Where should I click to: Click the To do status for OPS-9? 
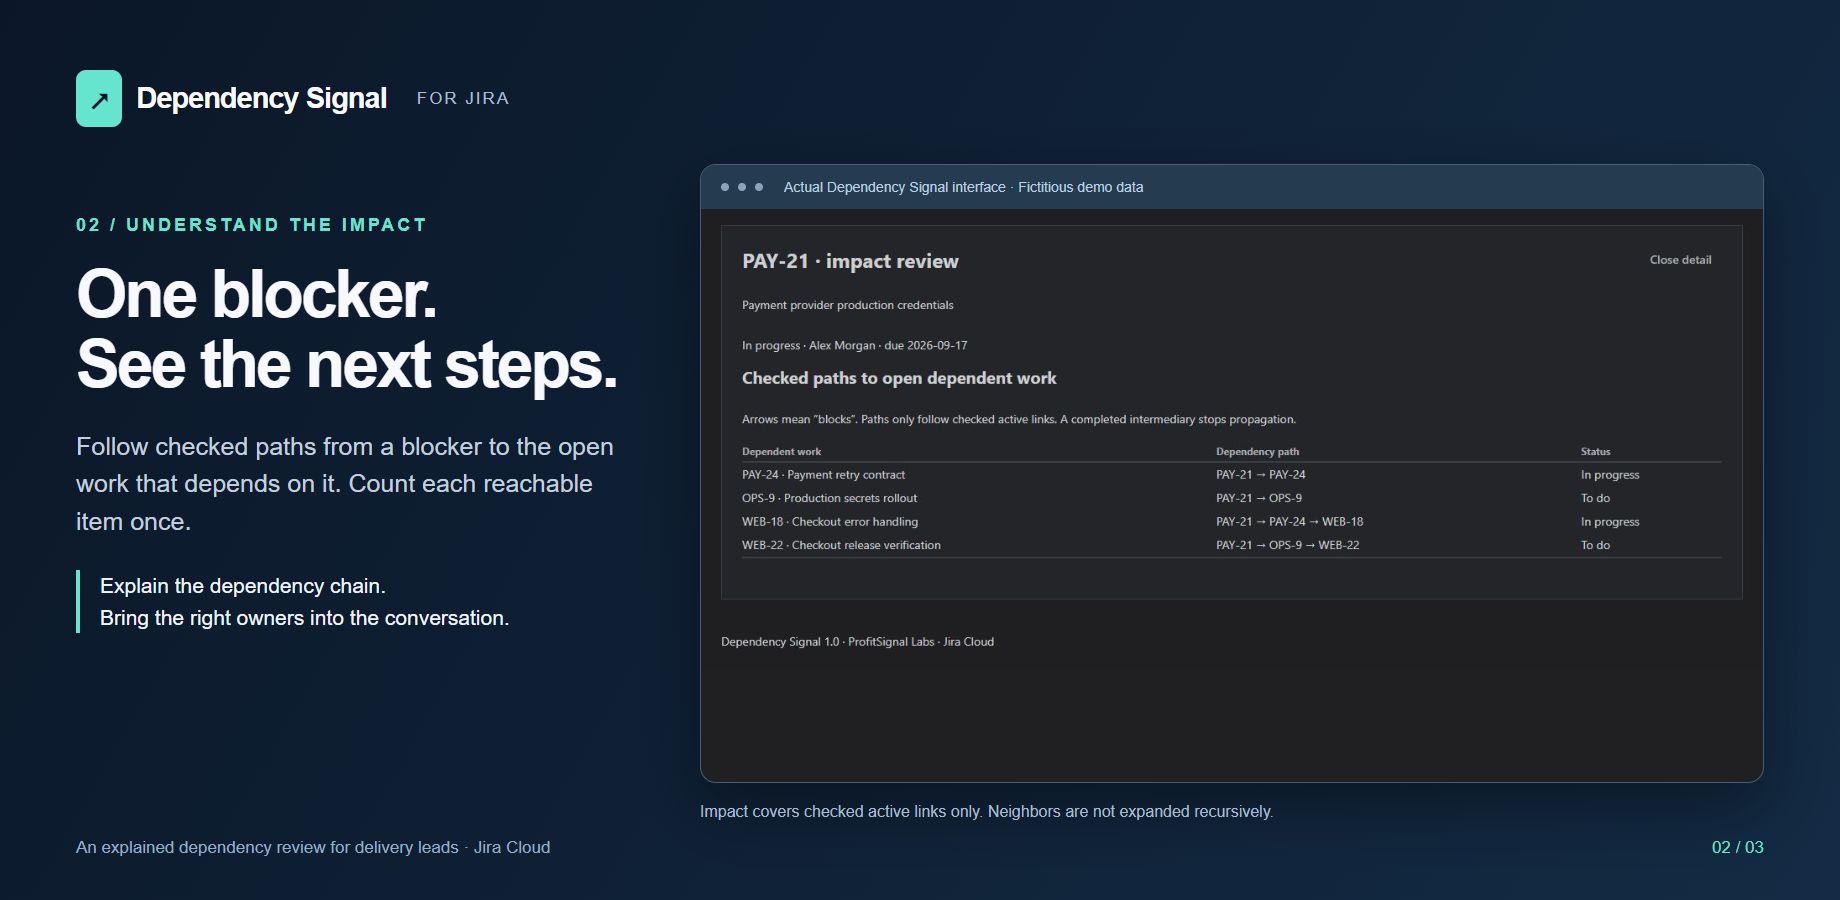pos(1595,498)
